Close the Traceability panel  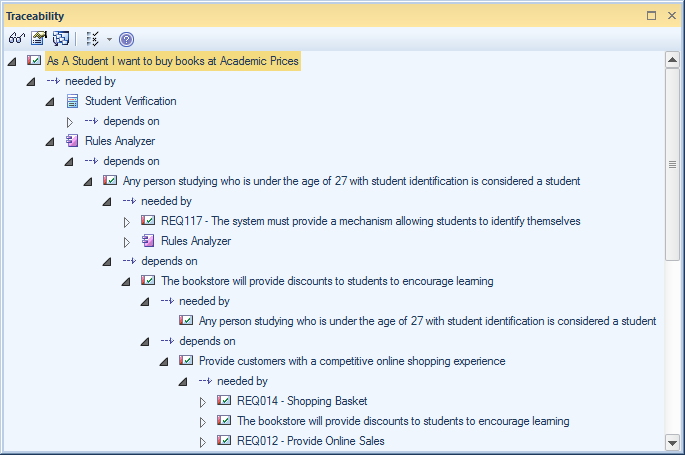[672, 16]
